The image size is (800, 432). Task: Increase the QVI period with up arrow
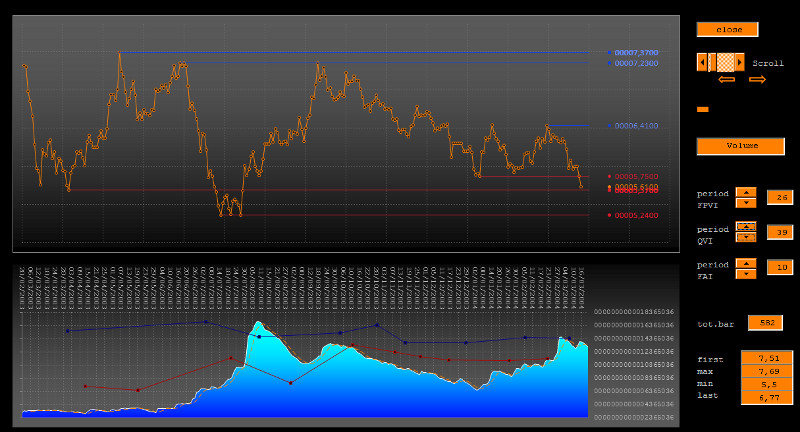click(x=746, y=227)
